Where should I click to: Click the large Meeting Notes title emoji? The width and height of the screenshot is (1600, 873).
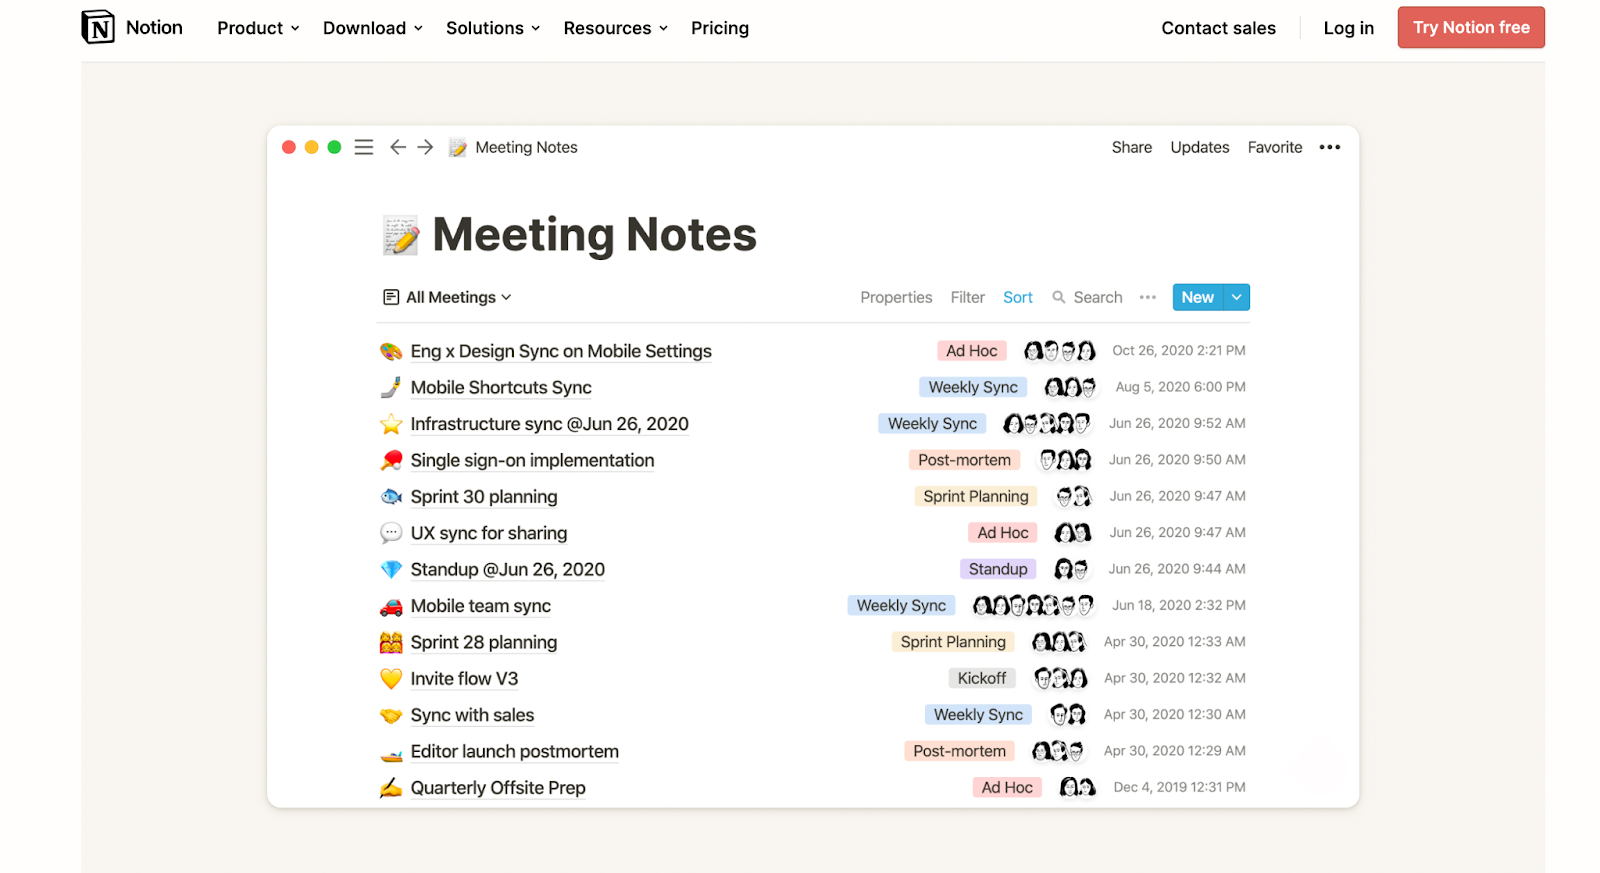pyautogui.click(x=401, y=235)
